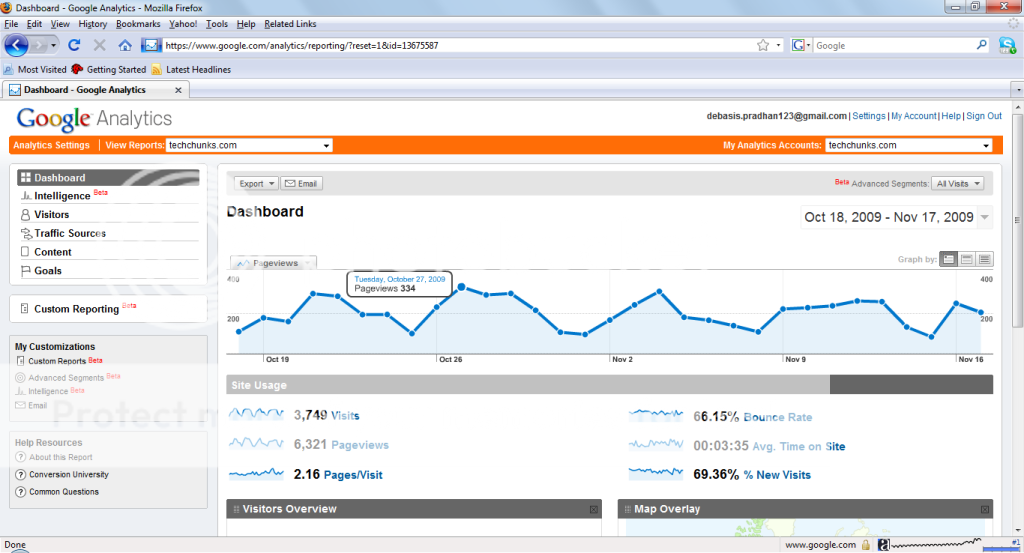Image resolution: width=1024 pixels, height=553 pixels.
Task: Go back with the browser Back arrow
Action: click(16, 45)
